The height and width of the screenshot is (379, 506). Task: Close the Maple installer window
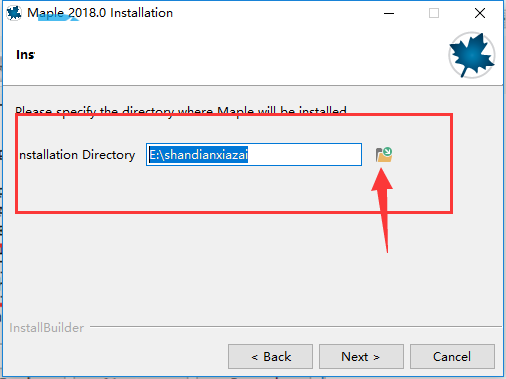480,13
